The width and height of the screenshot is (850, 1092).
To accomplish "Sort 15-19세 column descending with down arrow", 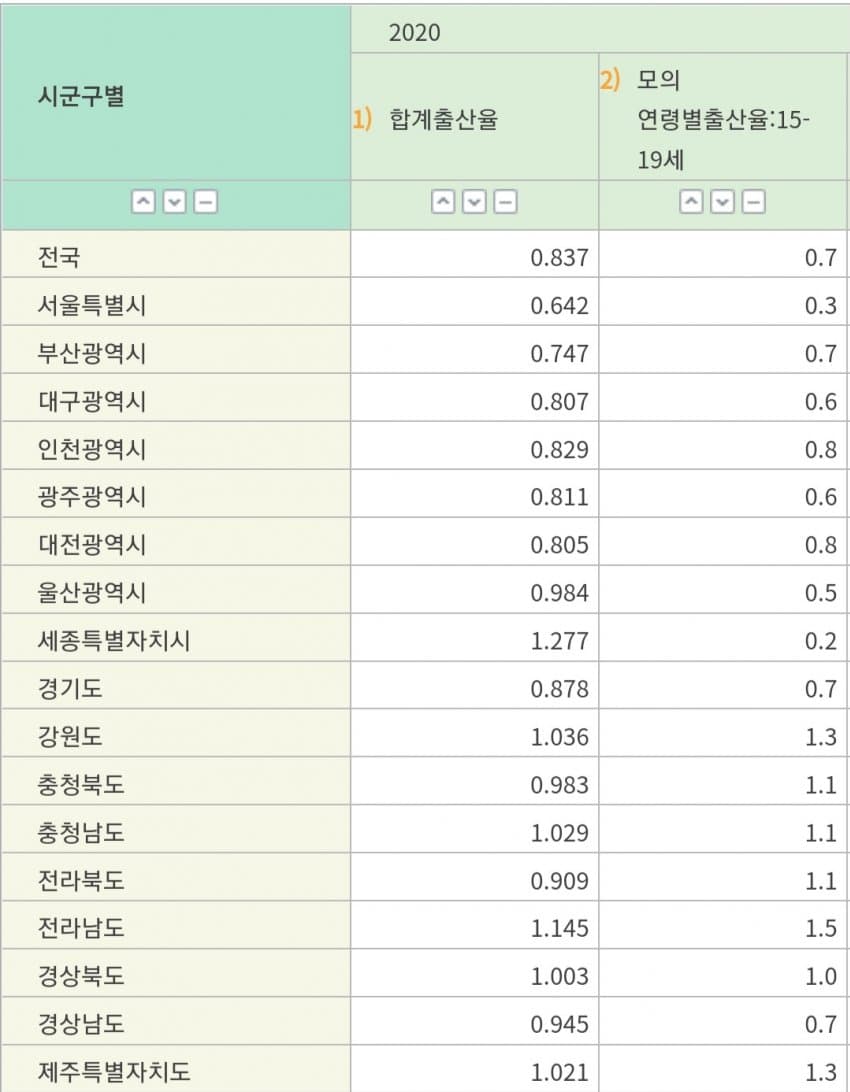I will pyautogui.click(x=722, y=203).
